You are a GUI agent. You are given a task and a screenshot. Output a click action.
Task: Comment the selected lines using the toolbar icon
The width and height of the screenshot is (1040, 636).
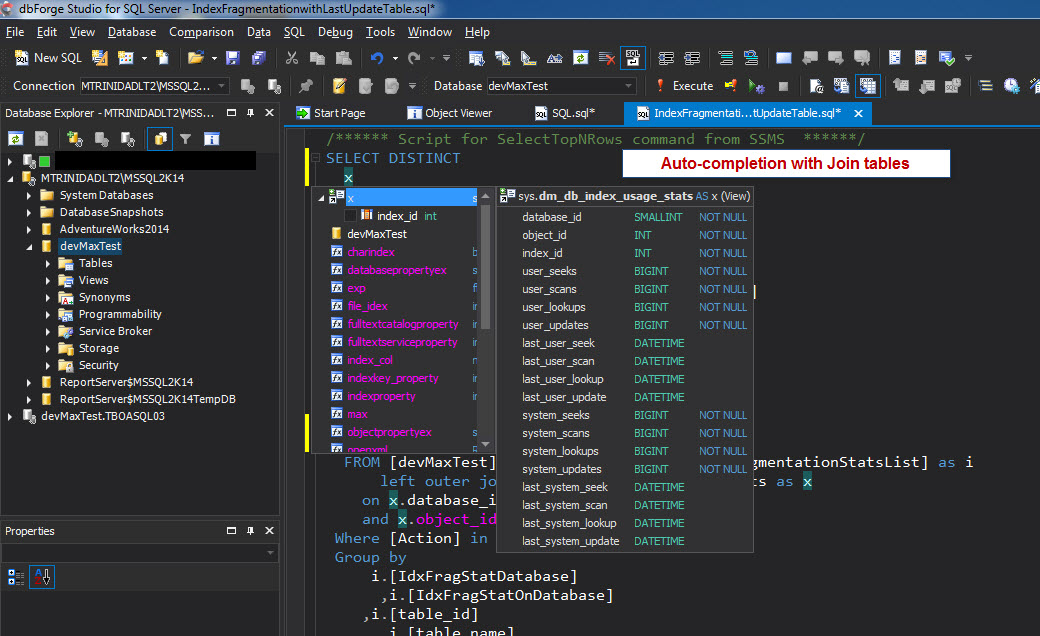725,58
